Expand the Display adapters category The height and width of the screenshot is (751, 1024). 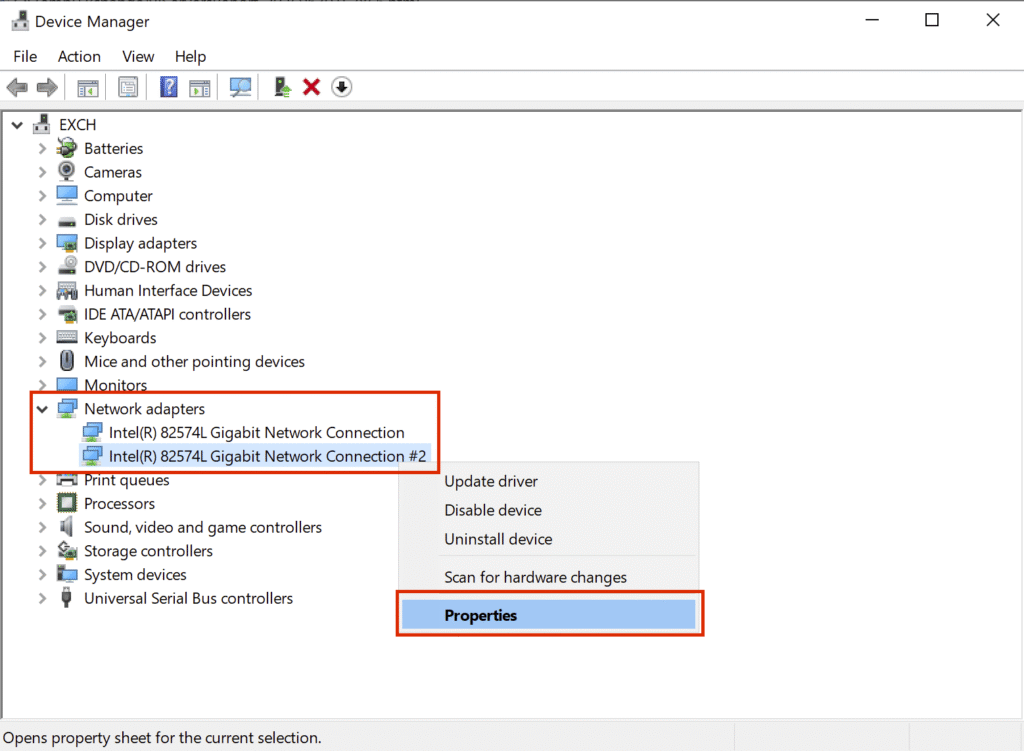coord(42,243)
